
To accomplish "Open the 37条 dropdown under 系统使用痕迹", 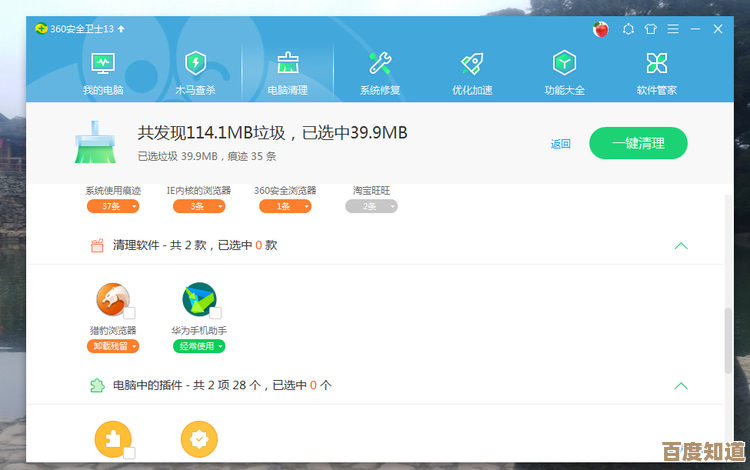I will pyautogui.click(x=113, y=206).
